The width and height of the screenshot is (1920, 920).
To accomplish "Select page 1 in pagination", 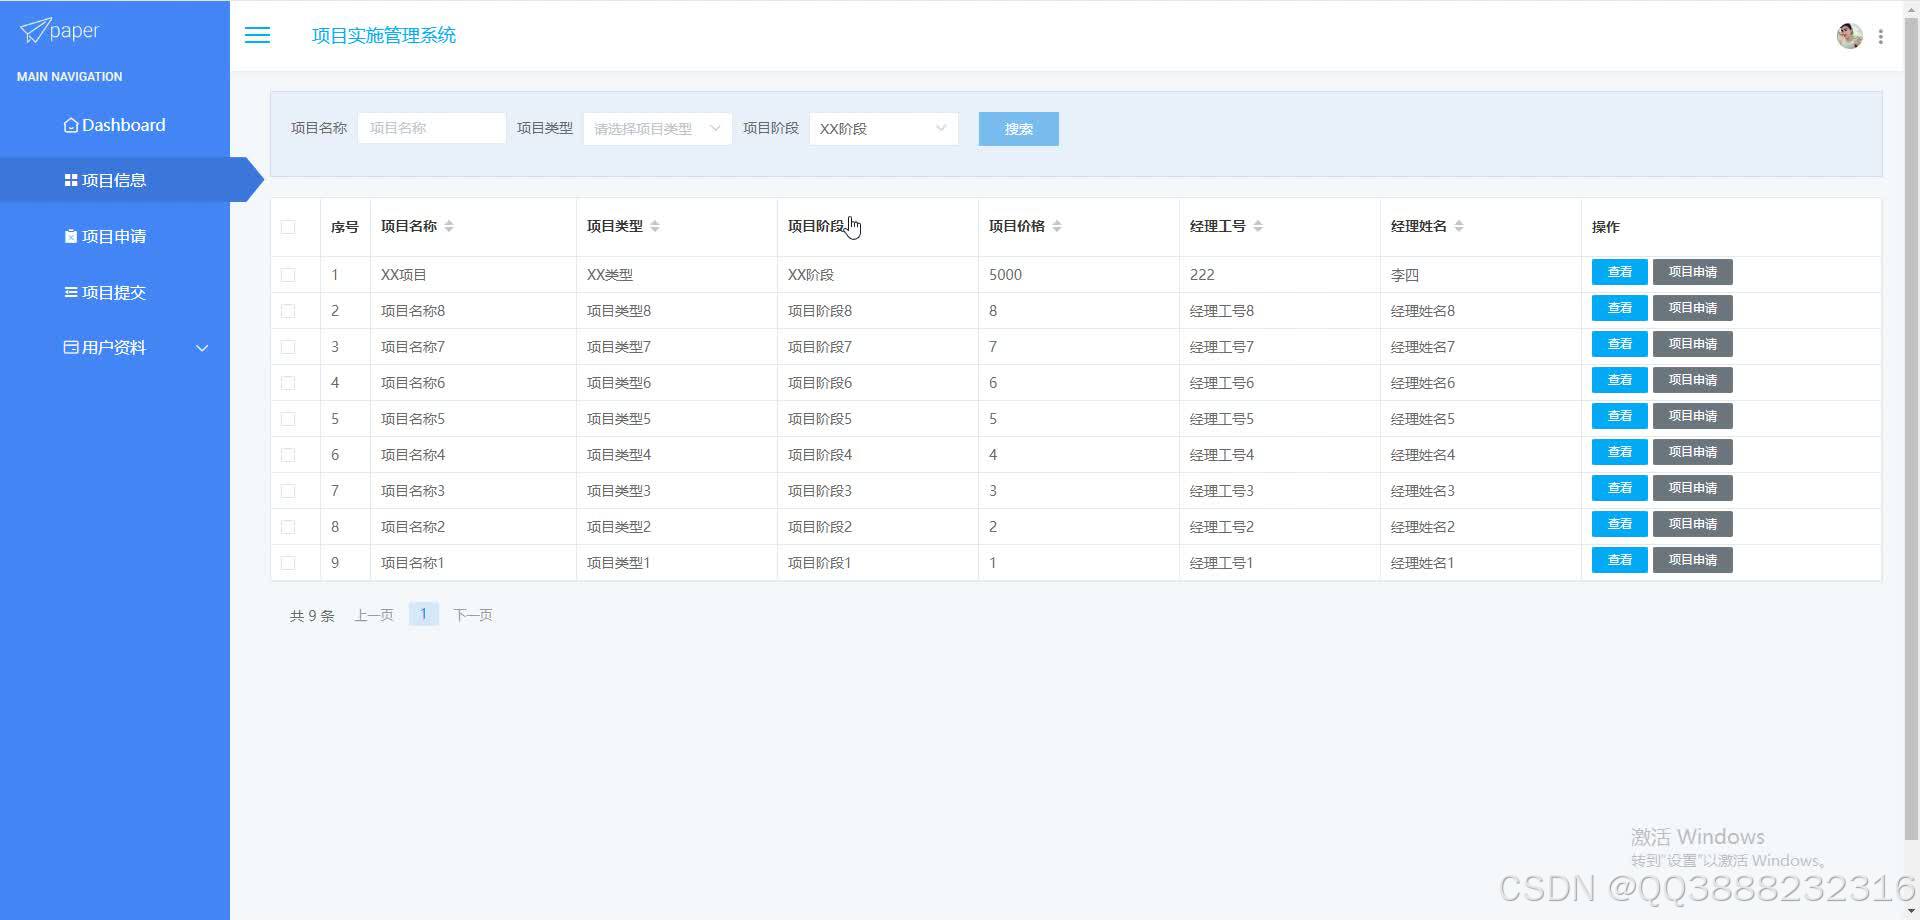I will (x=423, y=614).
